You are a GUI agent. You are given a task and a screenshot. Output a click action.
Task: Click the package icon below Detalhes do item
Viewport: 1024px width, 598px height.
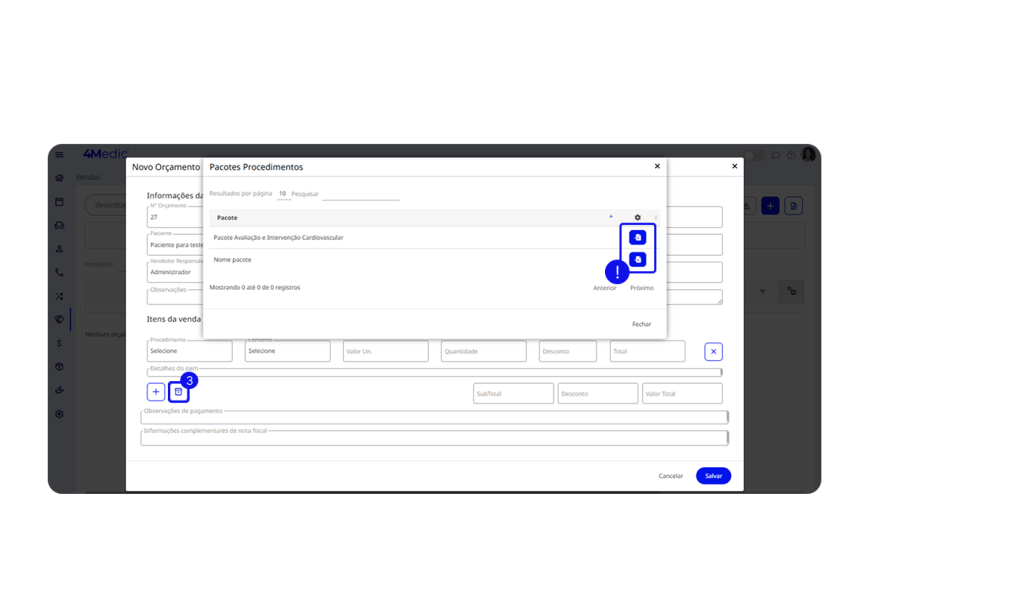pyautogui.click(x=179, y=392)
